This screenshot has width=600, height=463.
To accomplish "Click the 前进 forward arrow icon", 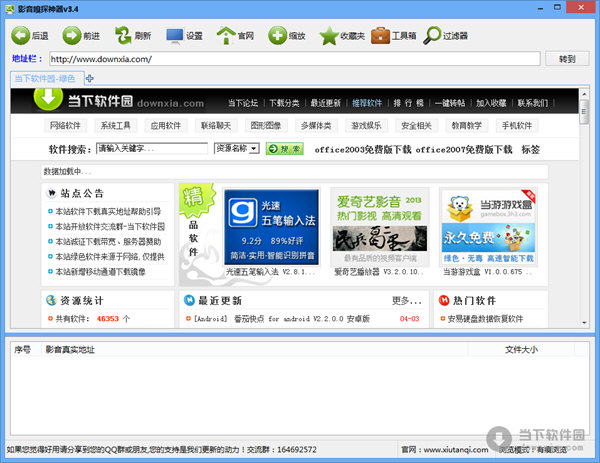I will [72, 36].
